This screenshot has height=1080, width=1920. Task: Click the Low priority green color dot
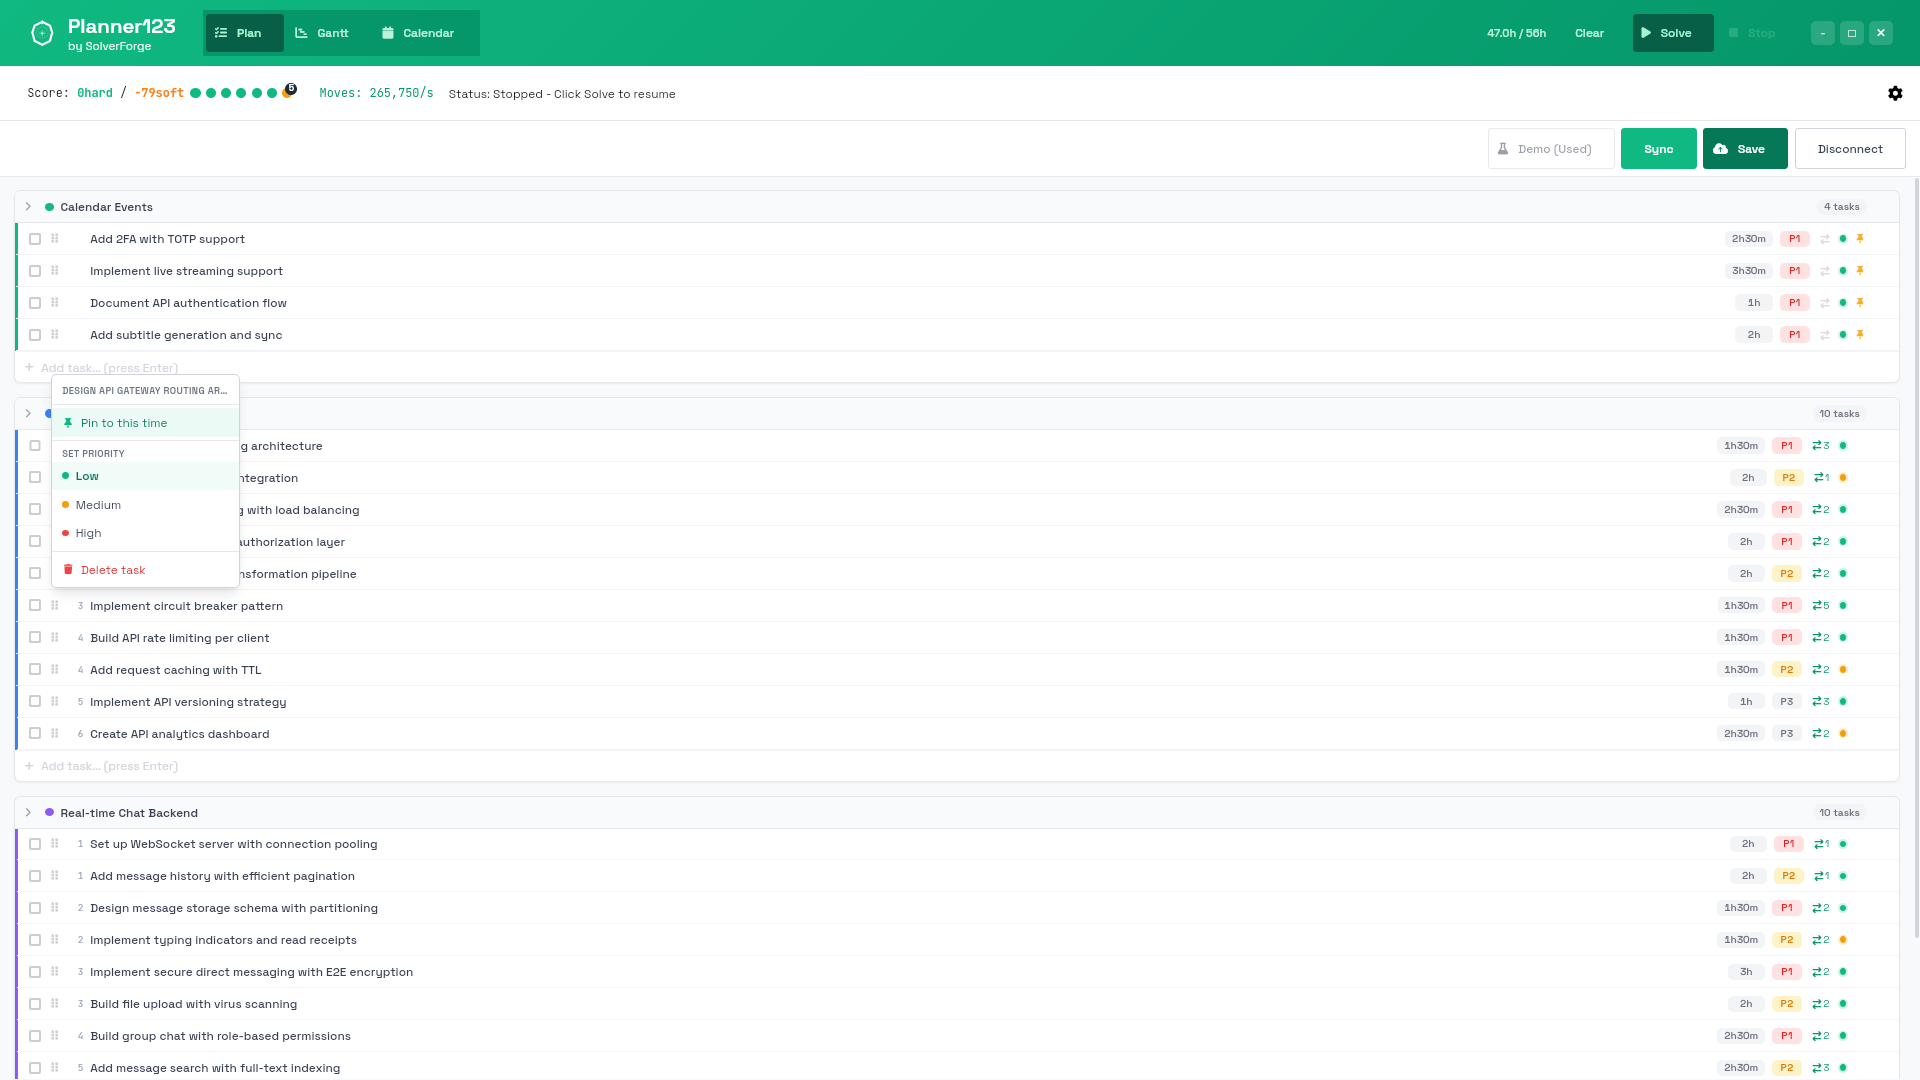point(67,476)
